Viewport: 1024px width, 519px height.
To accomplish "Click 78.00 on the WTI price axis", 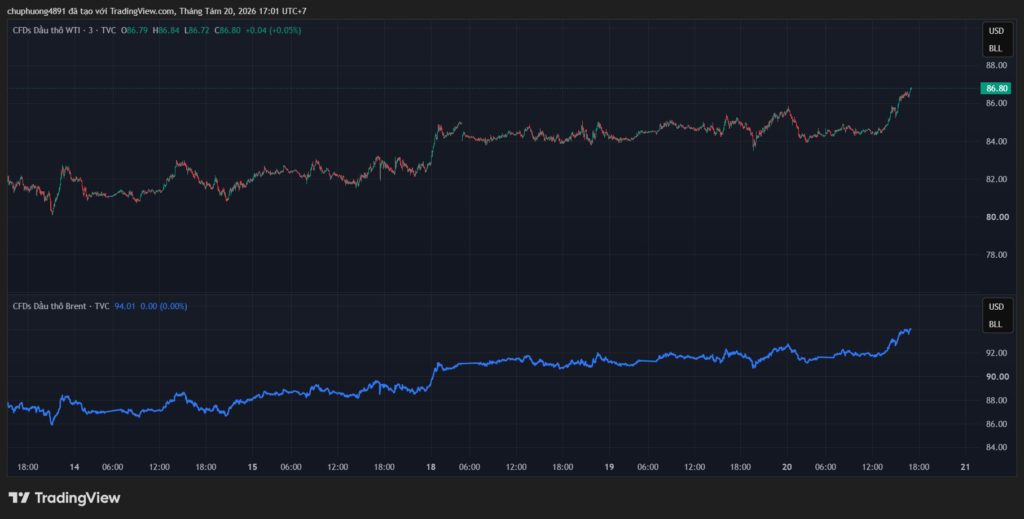I will tap(997, 255).
